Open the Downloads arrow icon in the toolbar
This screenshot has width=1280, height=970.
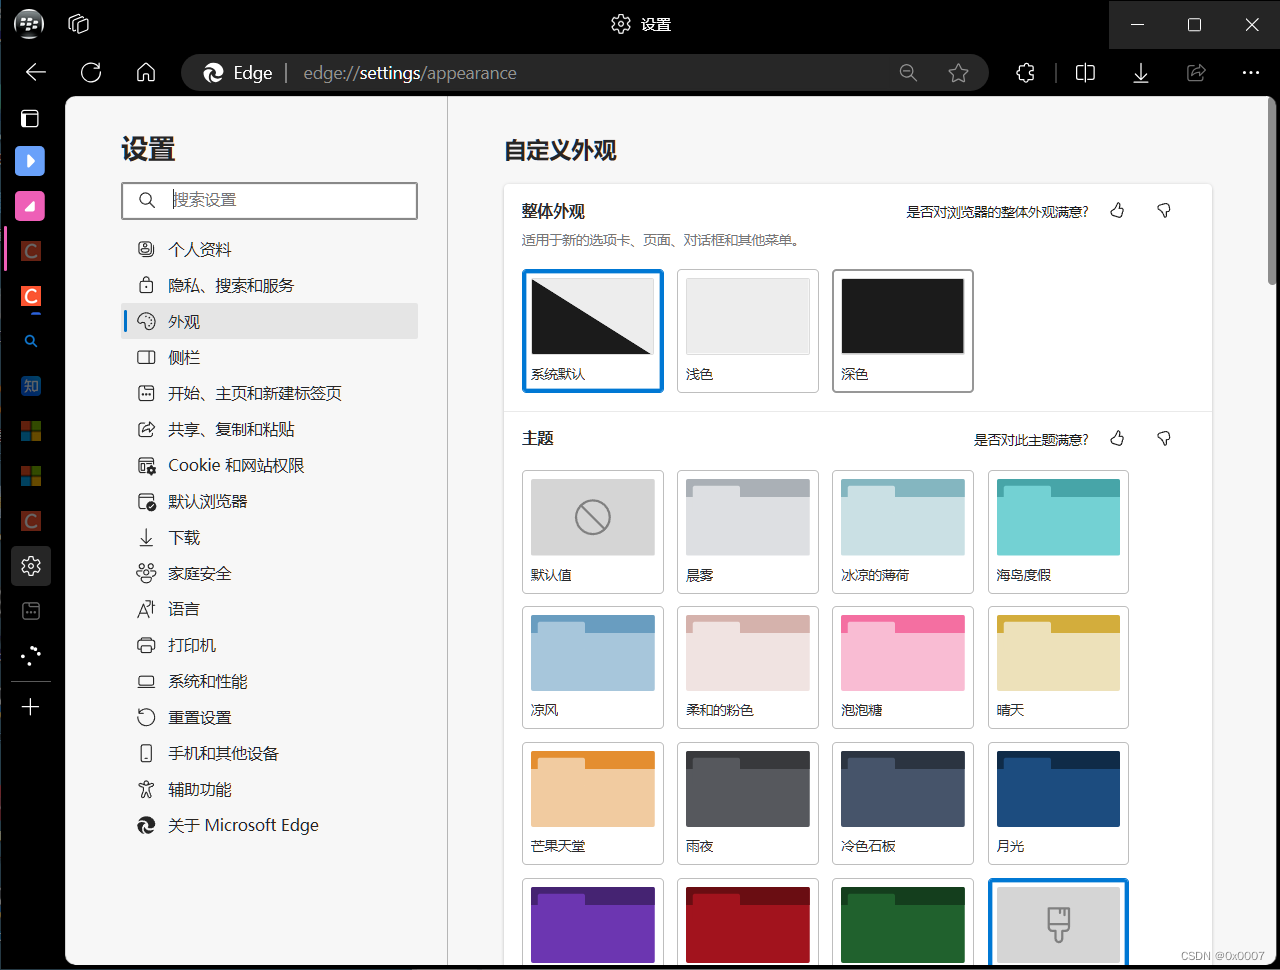pos(1141,72)
